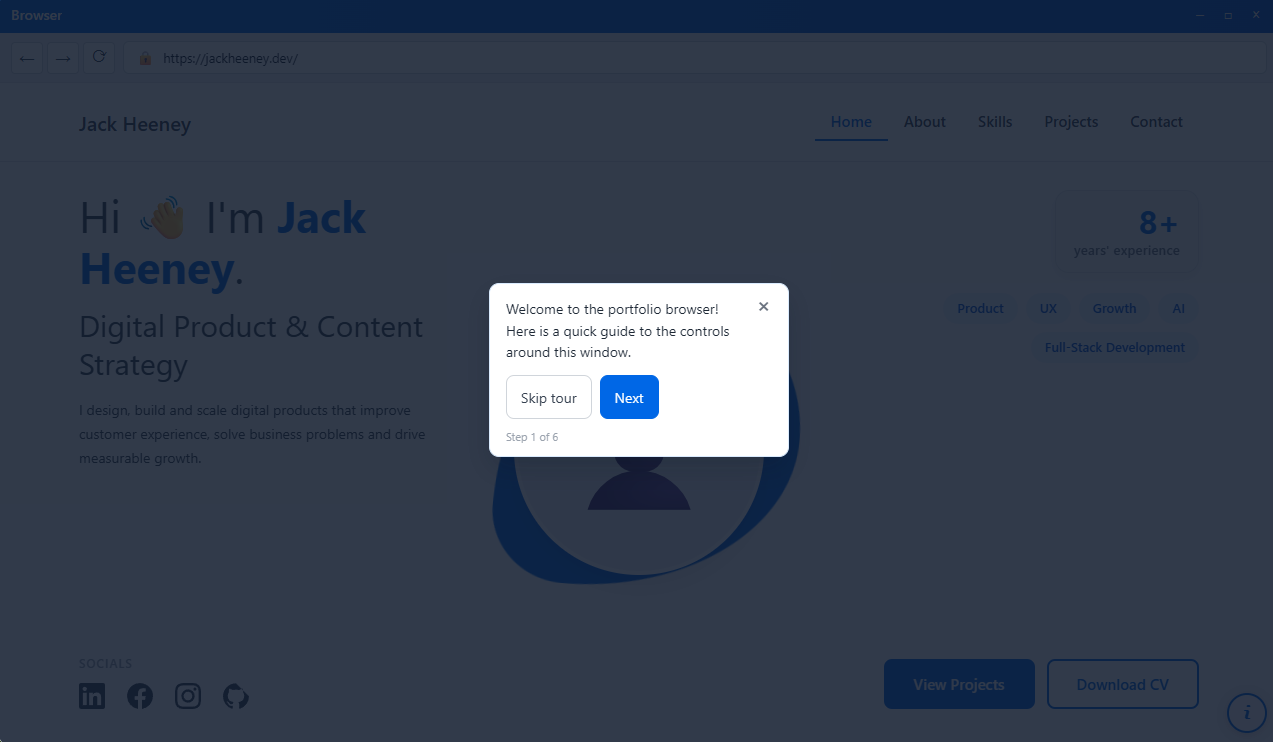Click Next in the tour dialog
This screenshot has height=742, width=1273.
click(x=629, y=397)
